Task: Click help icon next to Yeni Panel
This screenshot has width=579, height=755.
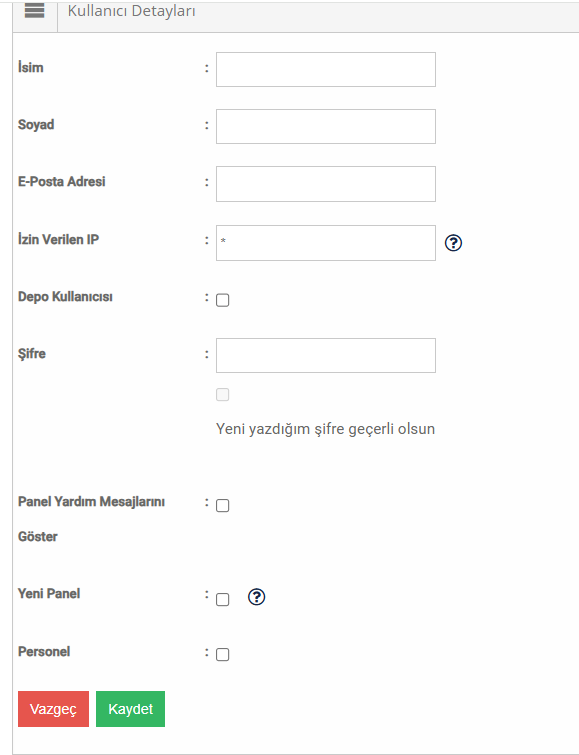Action: point(256,597)
